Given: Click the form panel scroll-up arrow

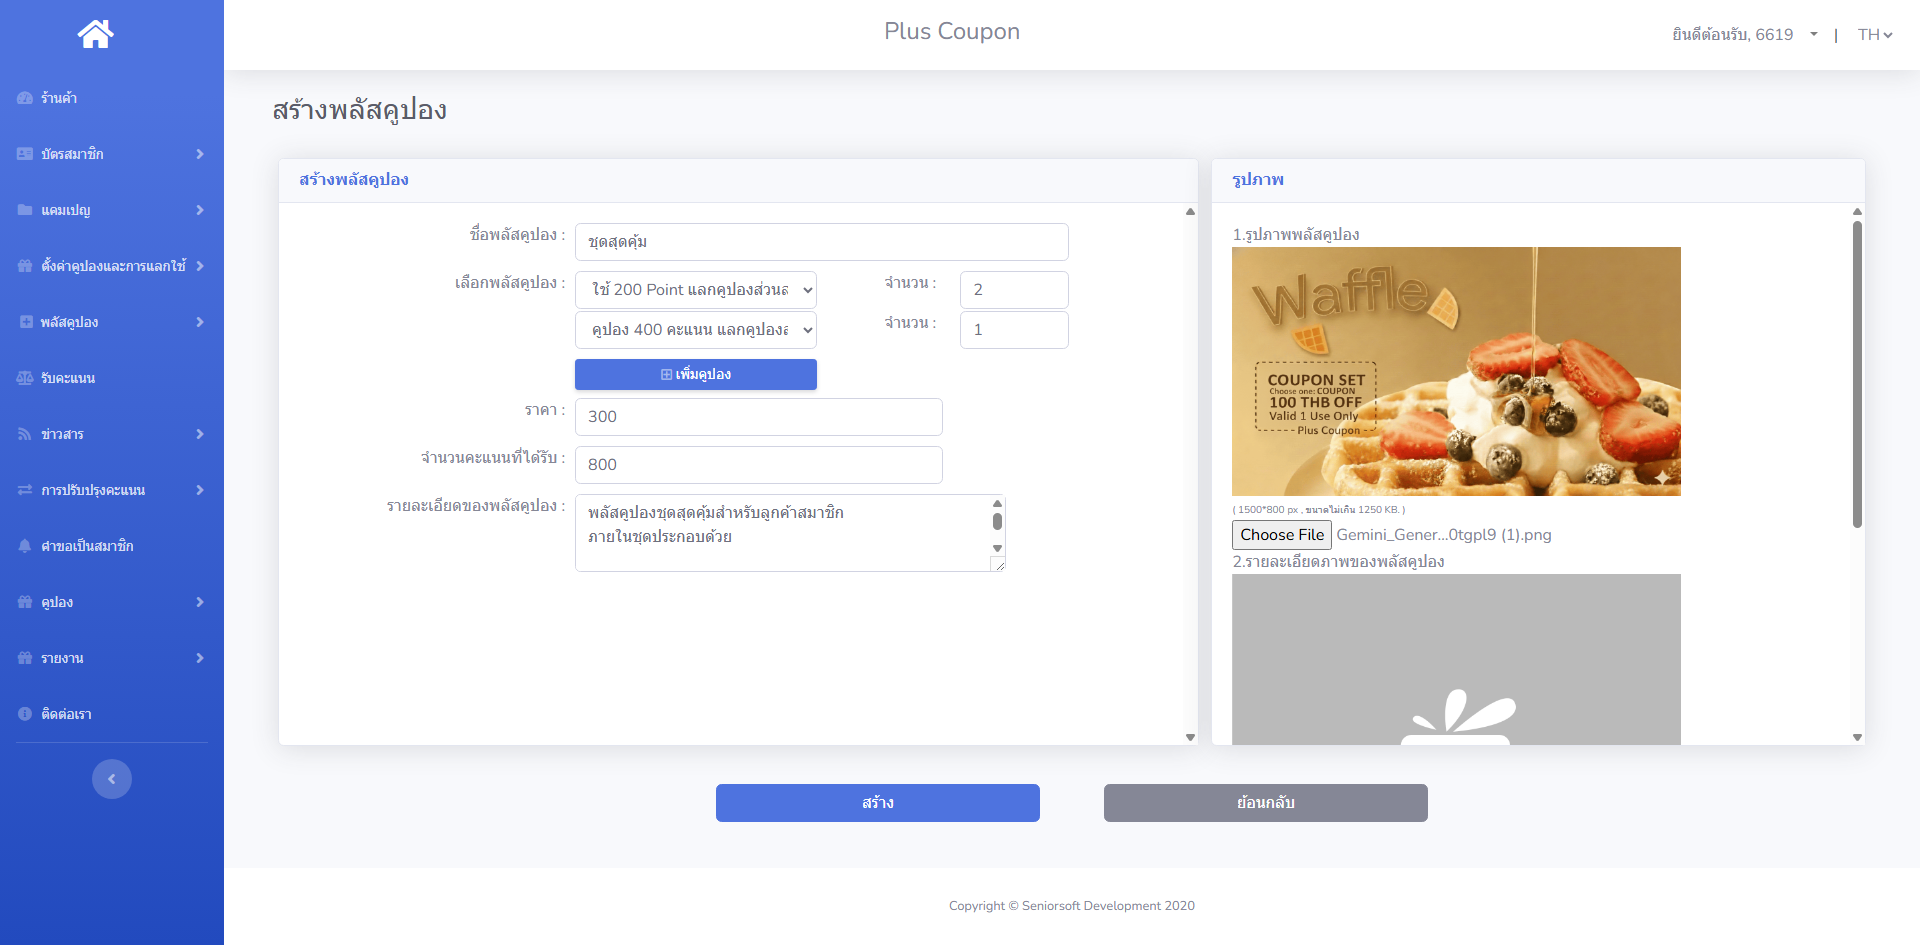Looking at the screenshot, I should (1190, 211).
